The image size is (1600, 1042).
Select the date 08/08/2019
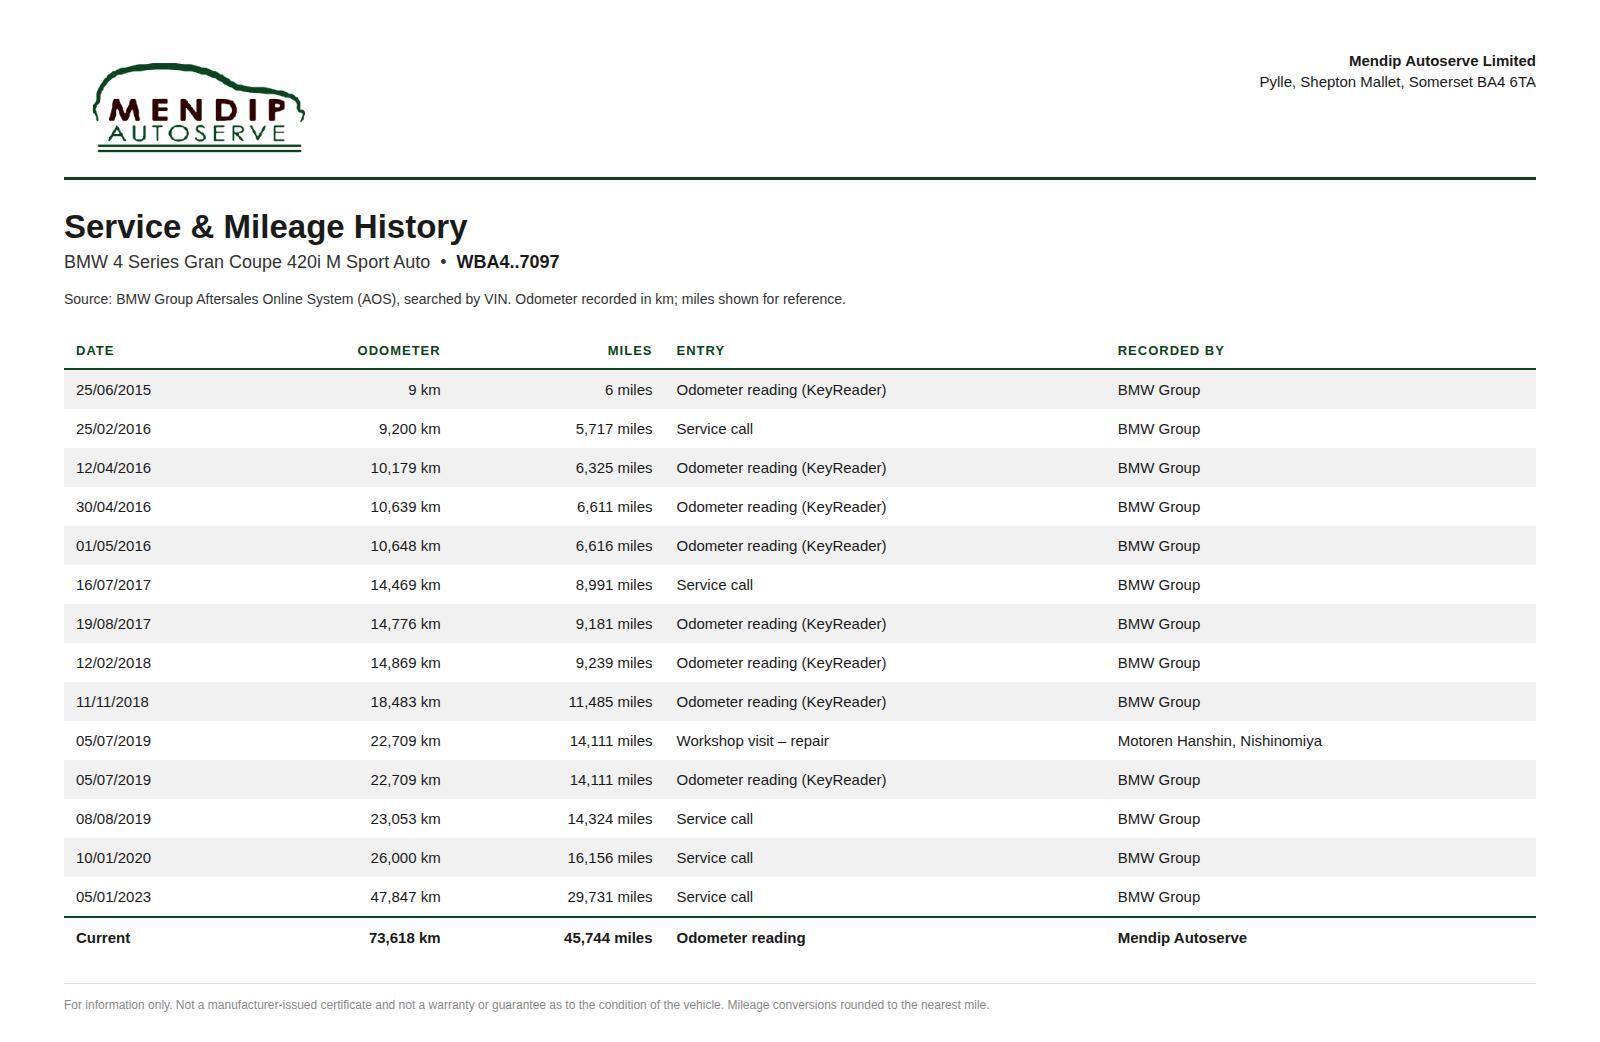point(114,819)
